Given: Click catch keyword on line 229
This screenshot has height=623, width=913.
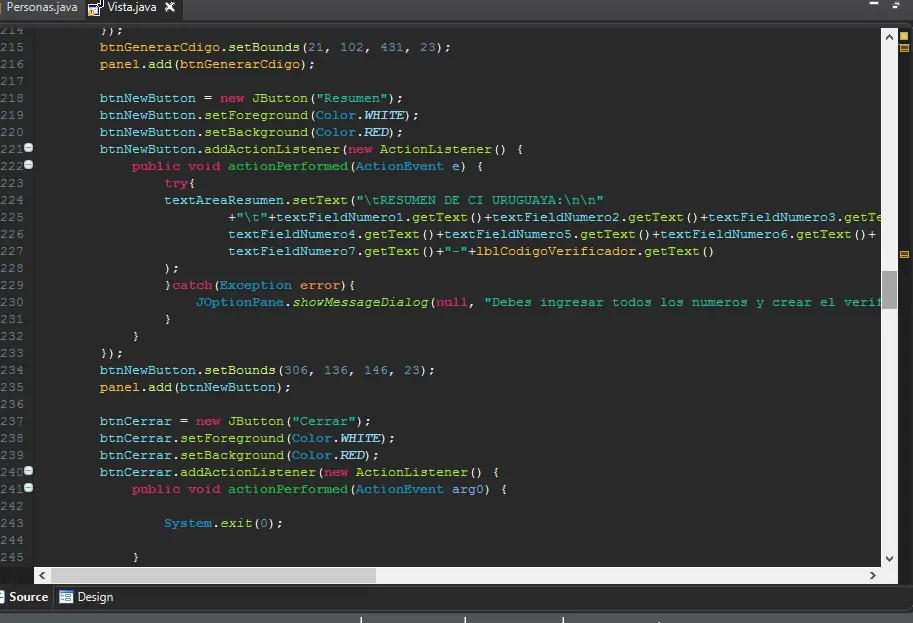Looking at the screenshot, I should click(192, 285).
